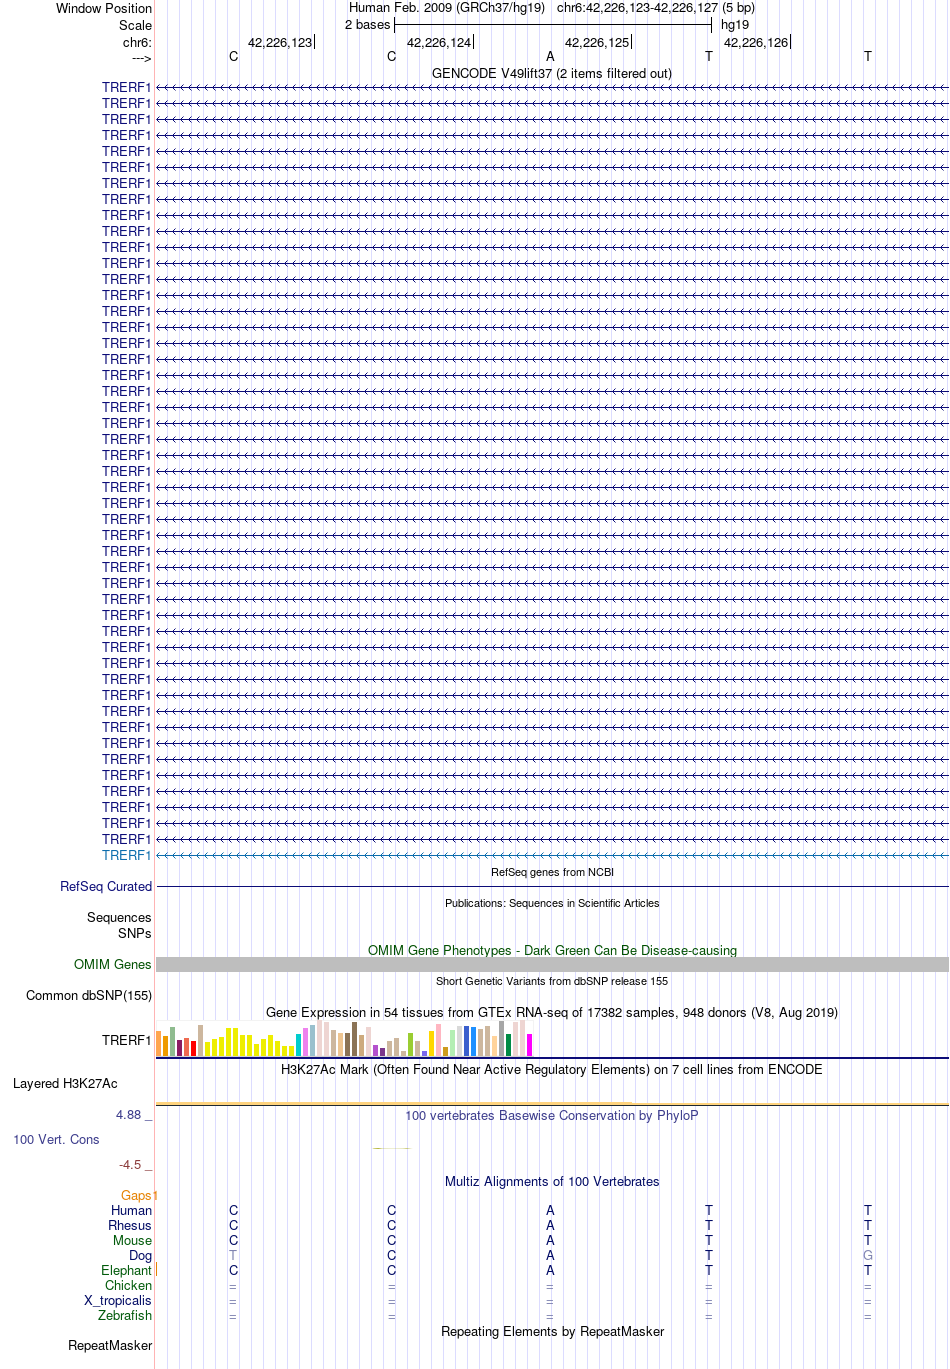Click the Scale label in the ruler
The width and height of the screenshot is (950, 1369).
point(135,25)
